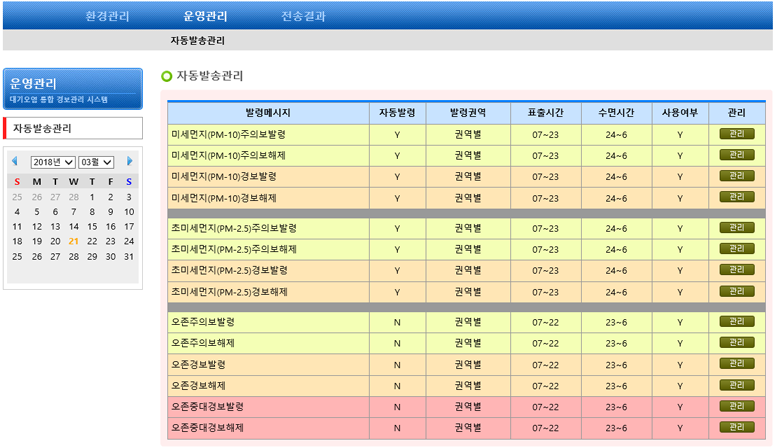This screenshot has width=775, height=448.
Task: Click 관리 button for 오존중대경보발령
Action: (x=736, y=406)
